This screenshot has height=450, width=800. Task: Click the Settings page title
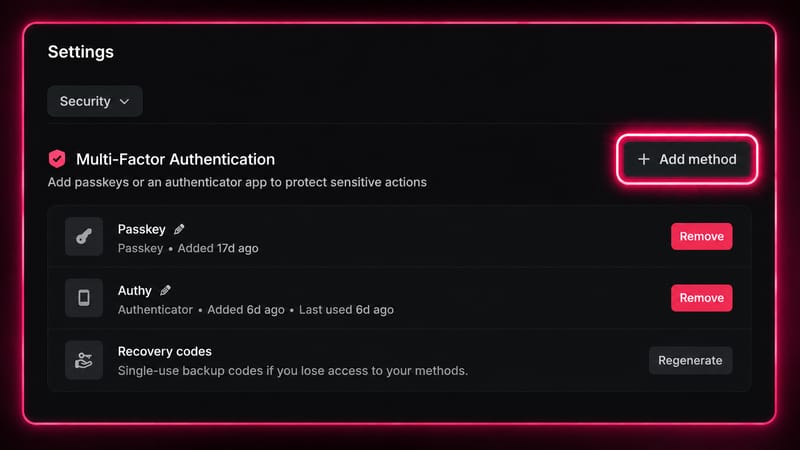pyautogui.click(x=81, y=52)
